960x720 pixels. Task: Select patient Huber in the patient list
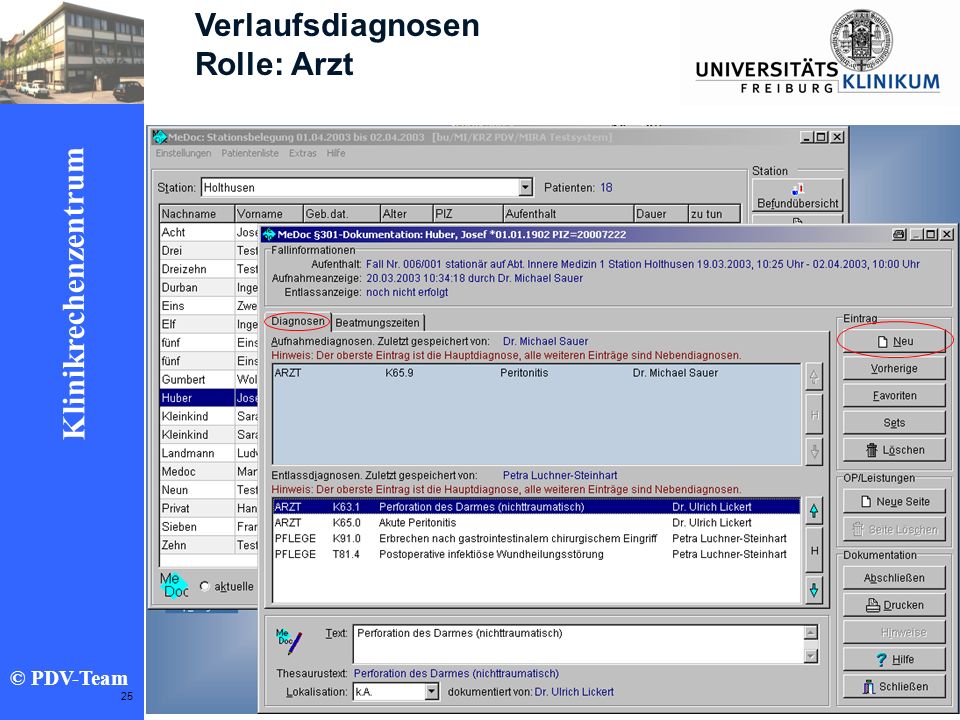click(x=209, y=398)
